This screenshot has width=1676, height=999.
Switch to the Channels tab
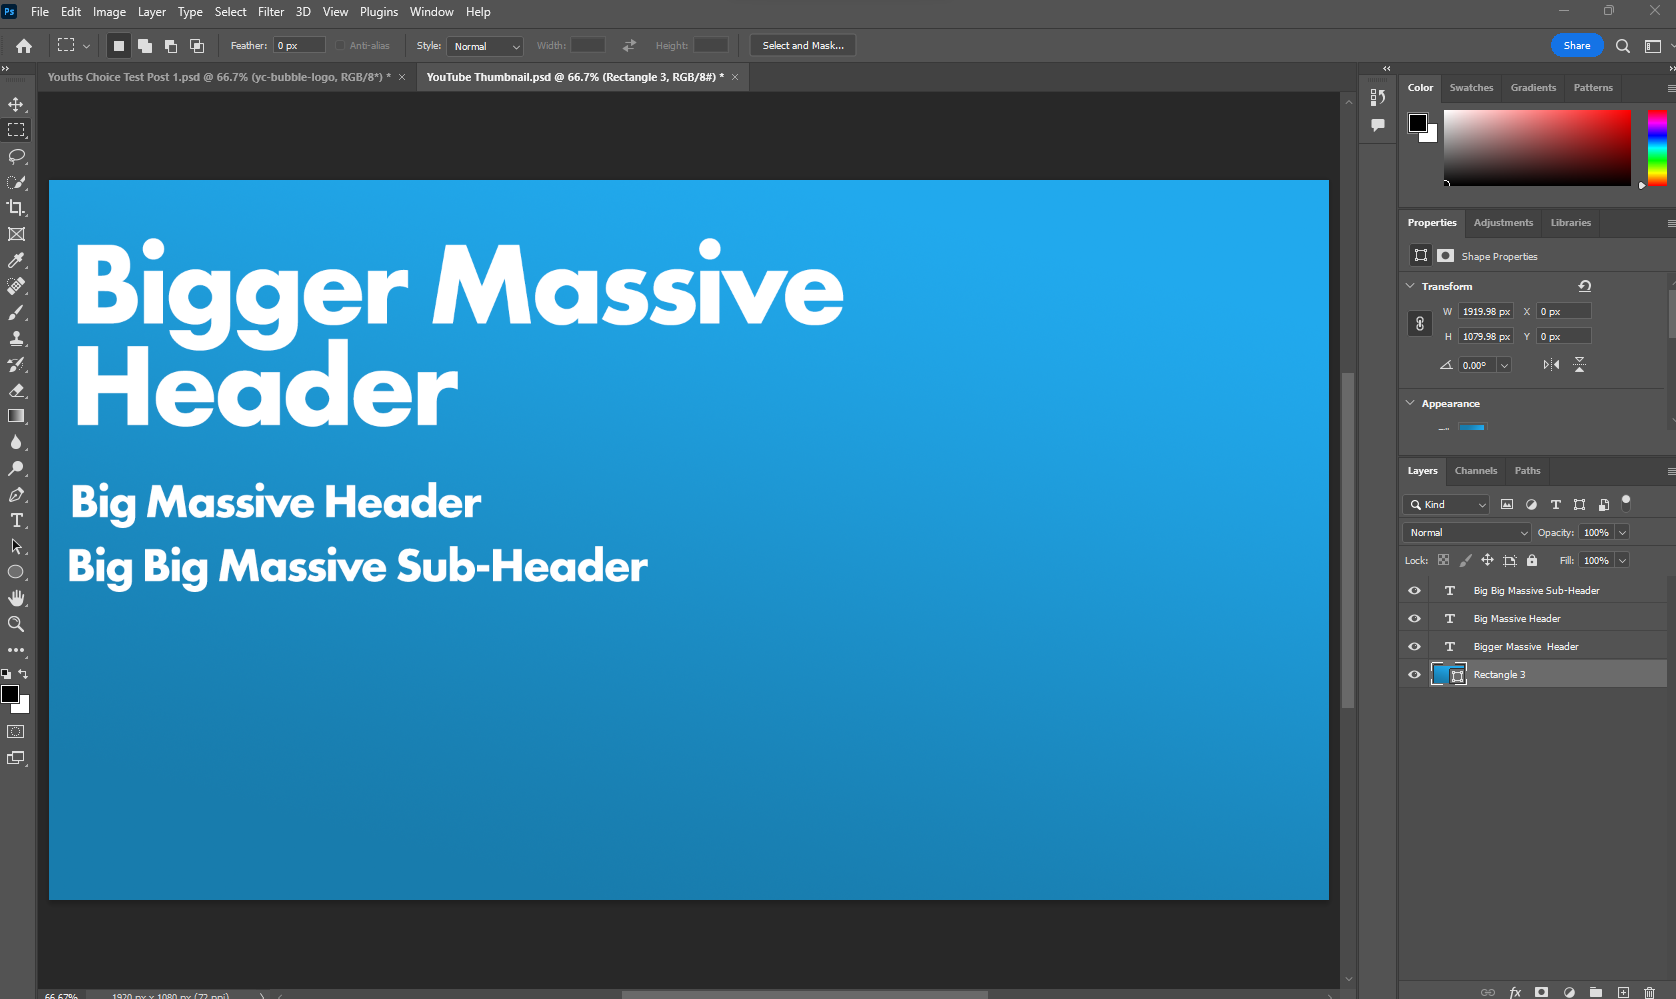pos(1475,471)
